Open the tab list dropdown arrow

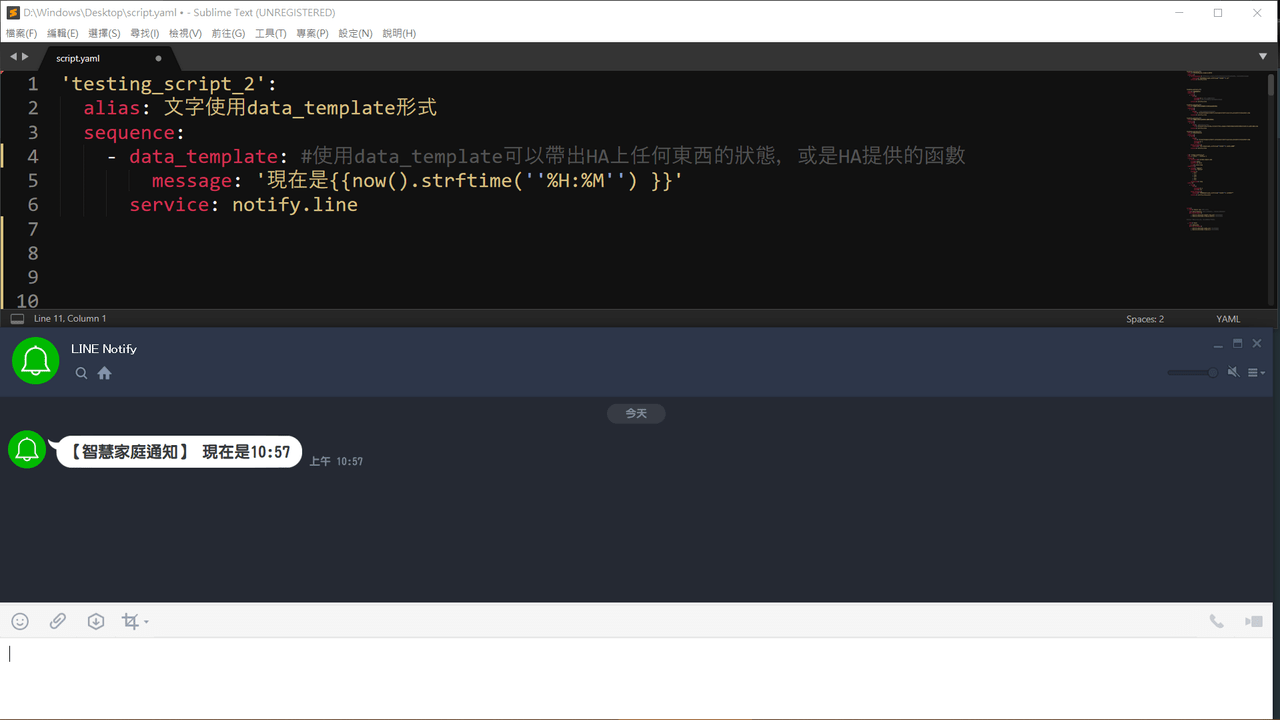coord(1263,57)
